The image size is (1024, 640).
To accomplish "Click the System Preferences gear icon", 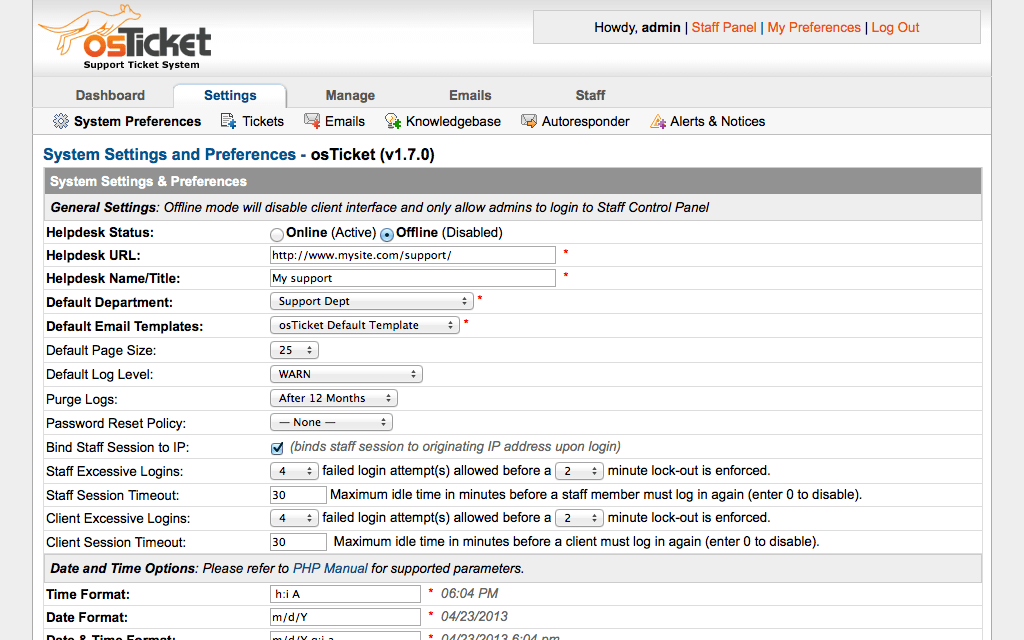I will tap(61, 121).
